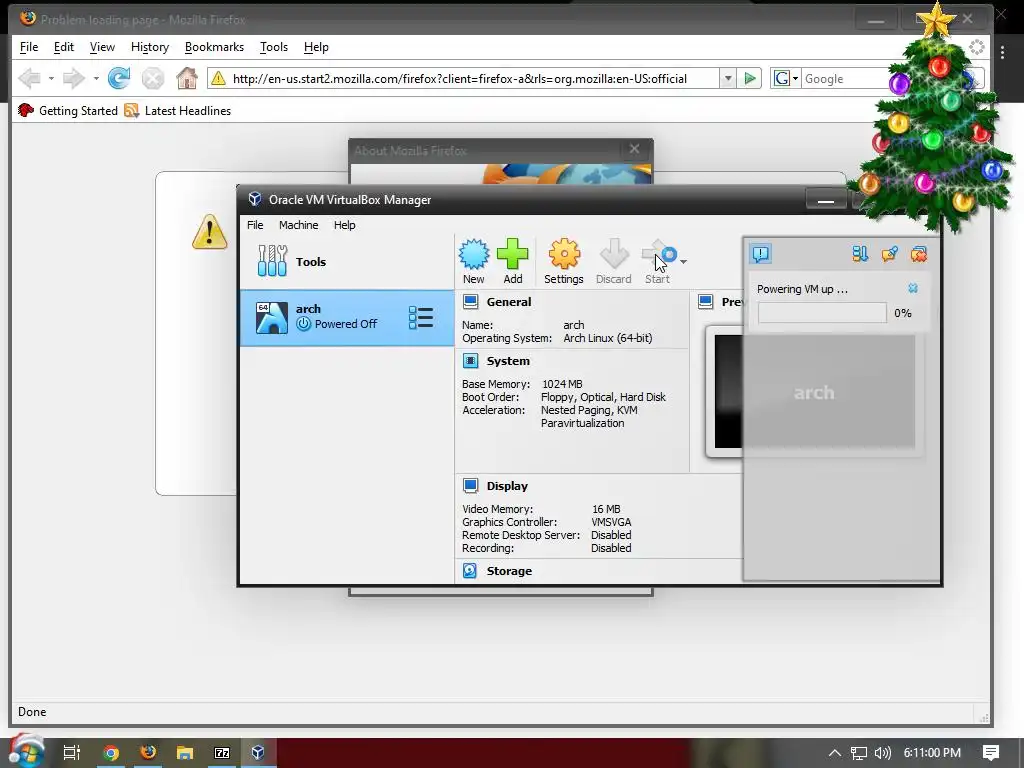
Task: Open the arch machine list menu icon
Action: [421, 318]
